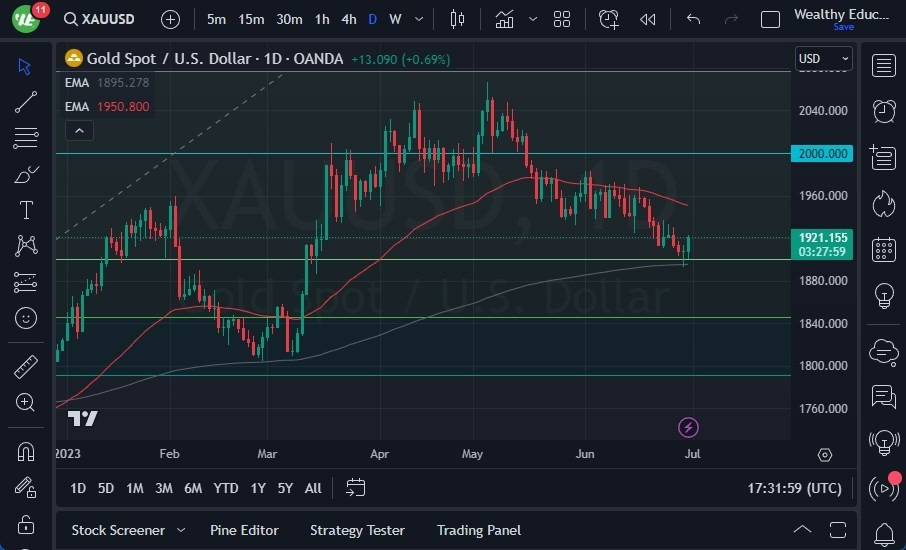This screenshot has width=906, height=550.
Task: Create a new alert
Action: tap(608, 19)
